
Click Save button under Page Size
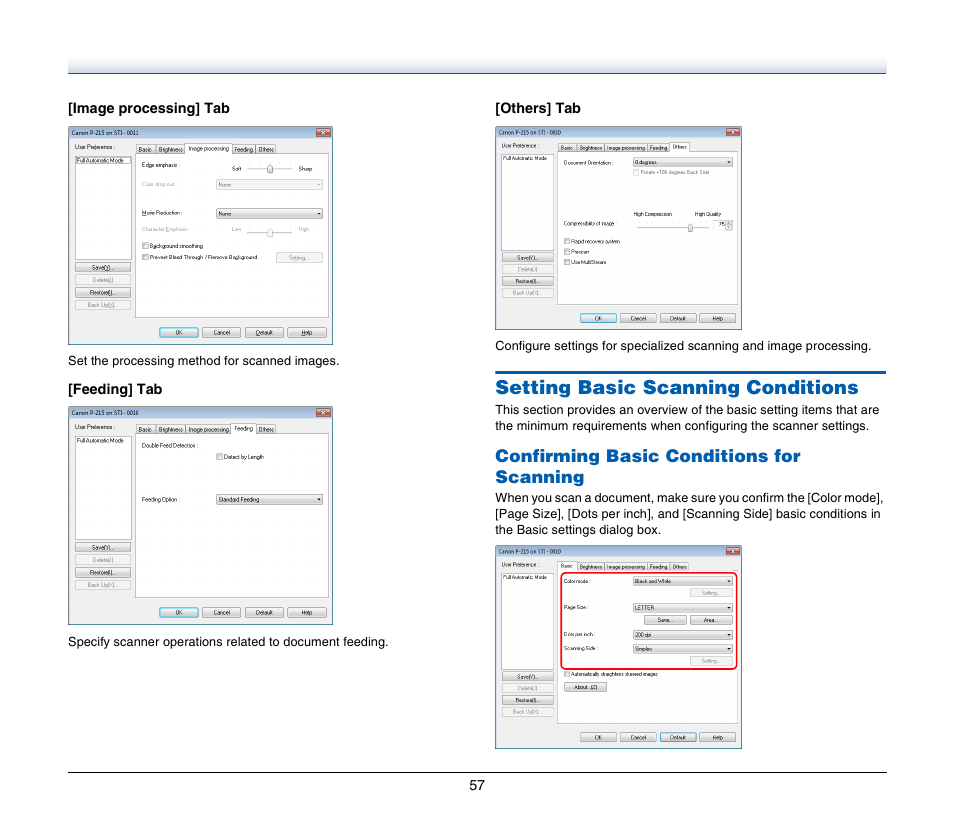point(665,620)
